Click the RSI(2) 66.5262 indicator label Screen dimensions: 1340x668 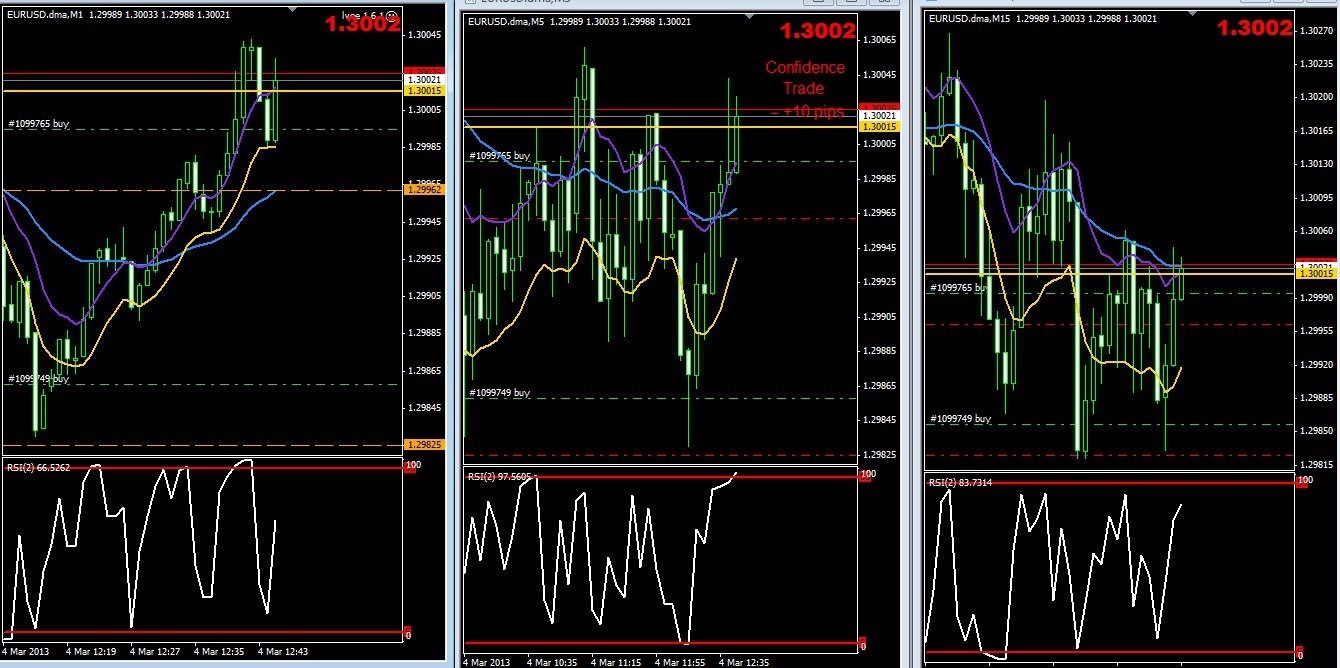(40, 466)
